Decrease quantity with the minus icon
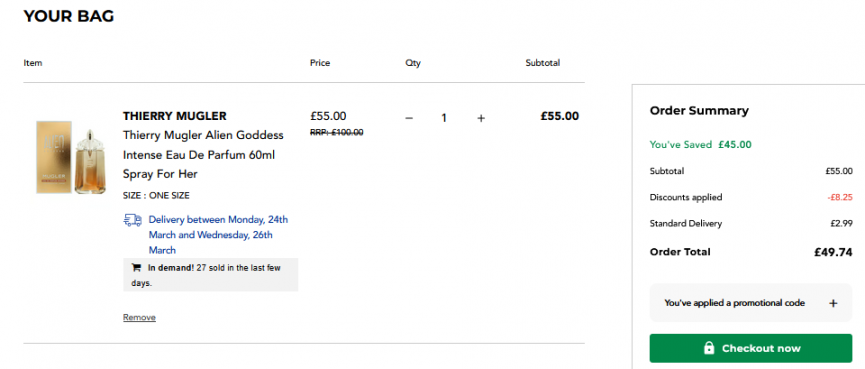 coord(409,118)
